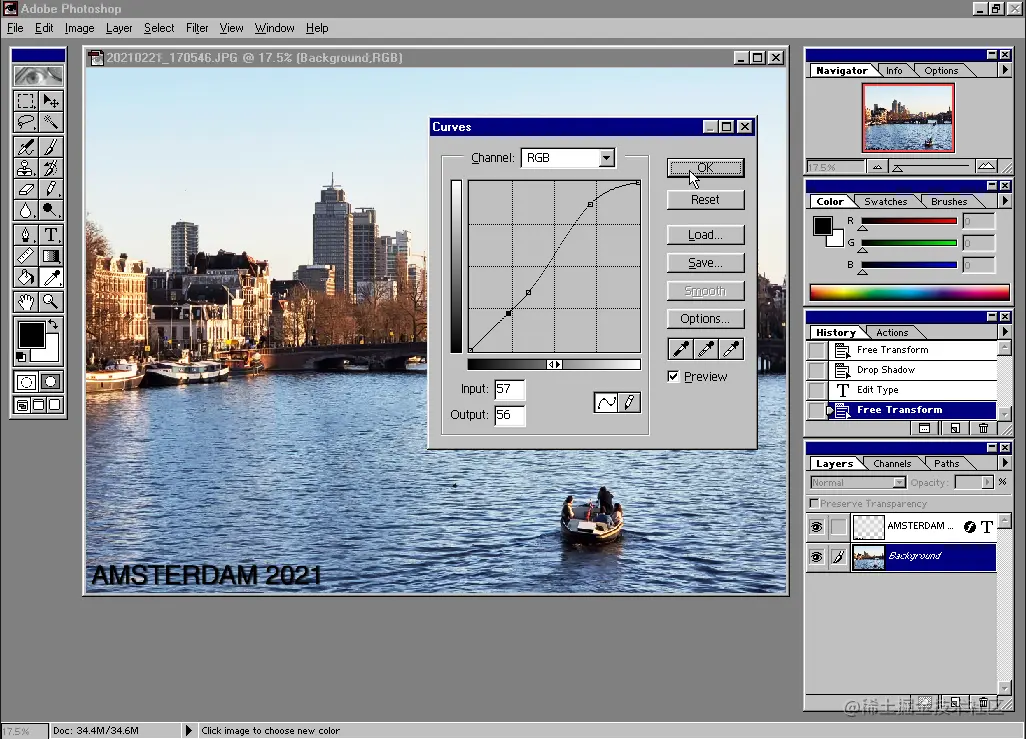The image size is (1026, 739).
Task: Reset to default colors icon
Action: click(21, 357)
